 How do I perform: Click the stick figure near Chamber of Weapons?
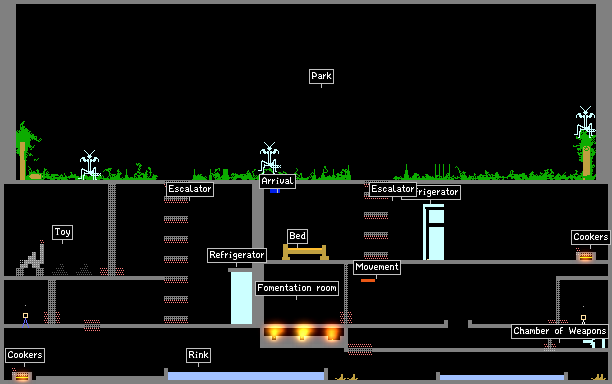pyautogui.click(x=584, y=319)
